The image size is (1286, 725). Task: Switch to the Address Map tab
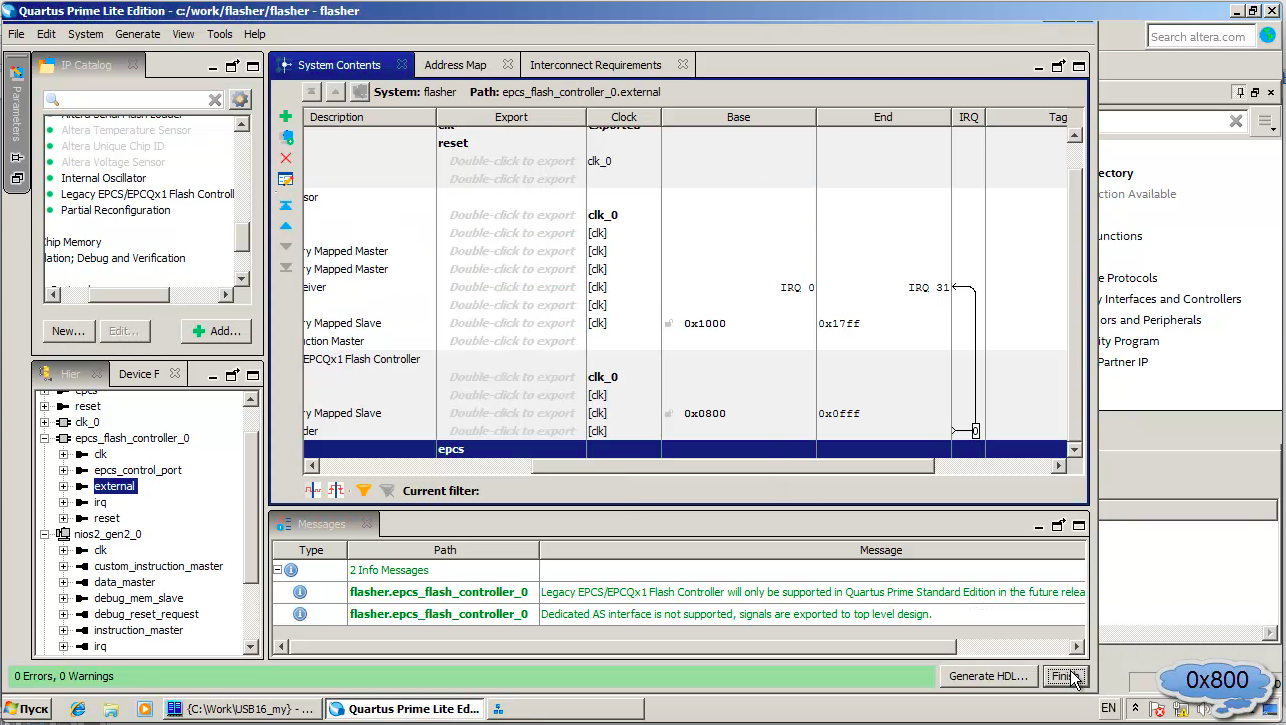click(455, 65)
